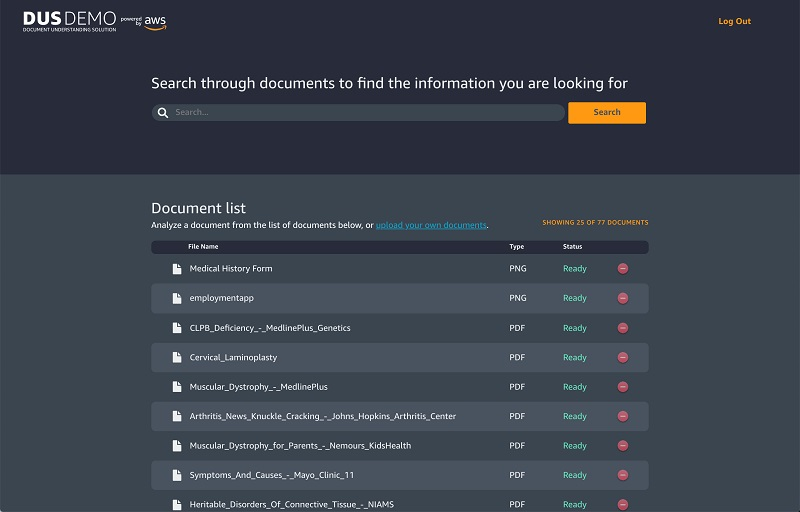Click Ready status of Medical History Form

tap(575, 269)
